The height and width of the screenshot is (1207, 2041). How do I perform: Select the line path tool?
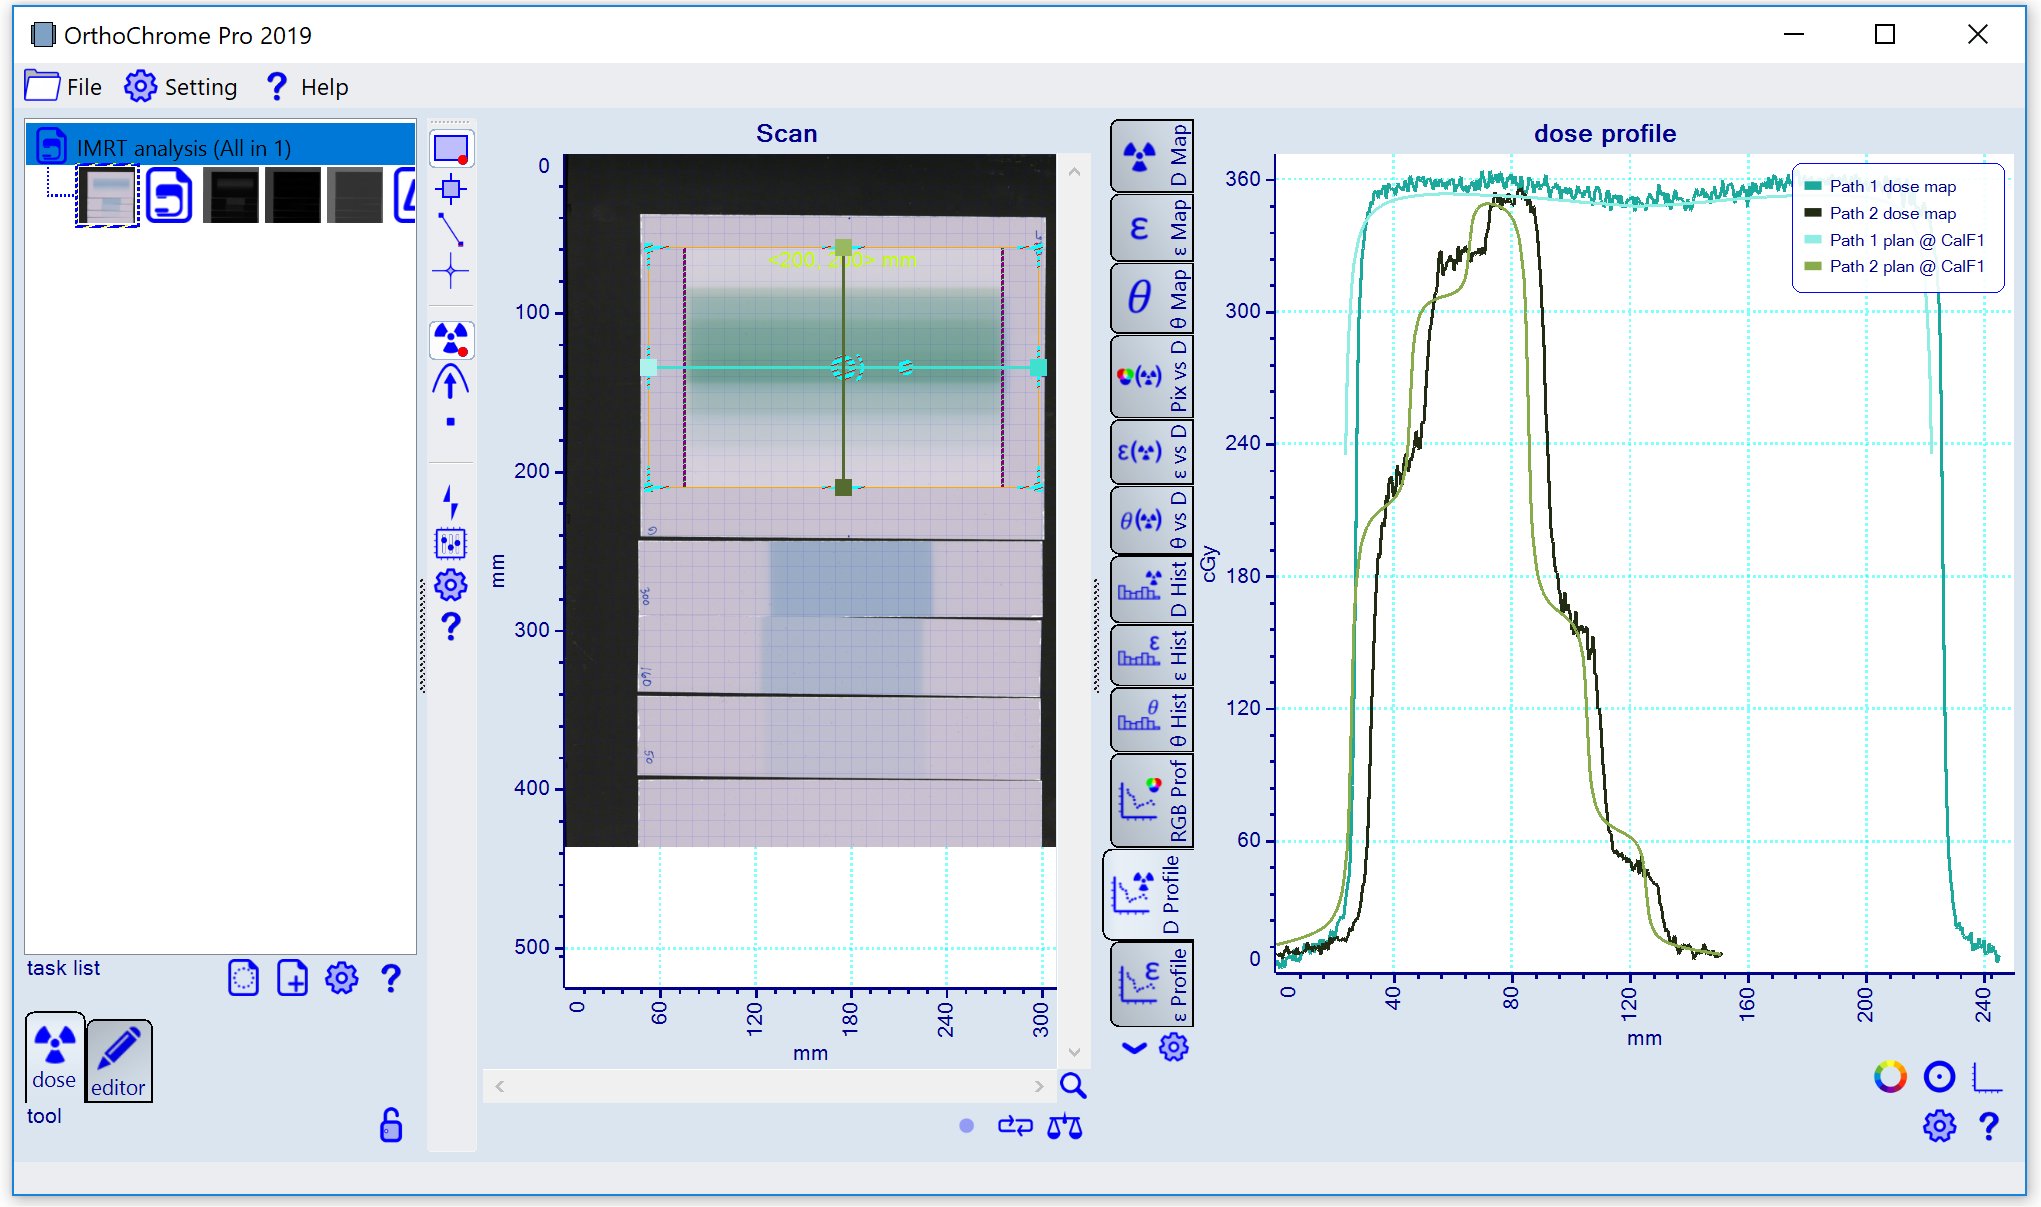[451, 230]
